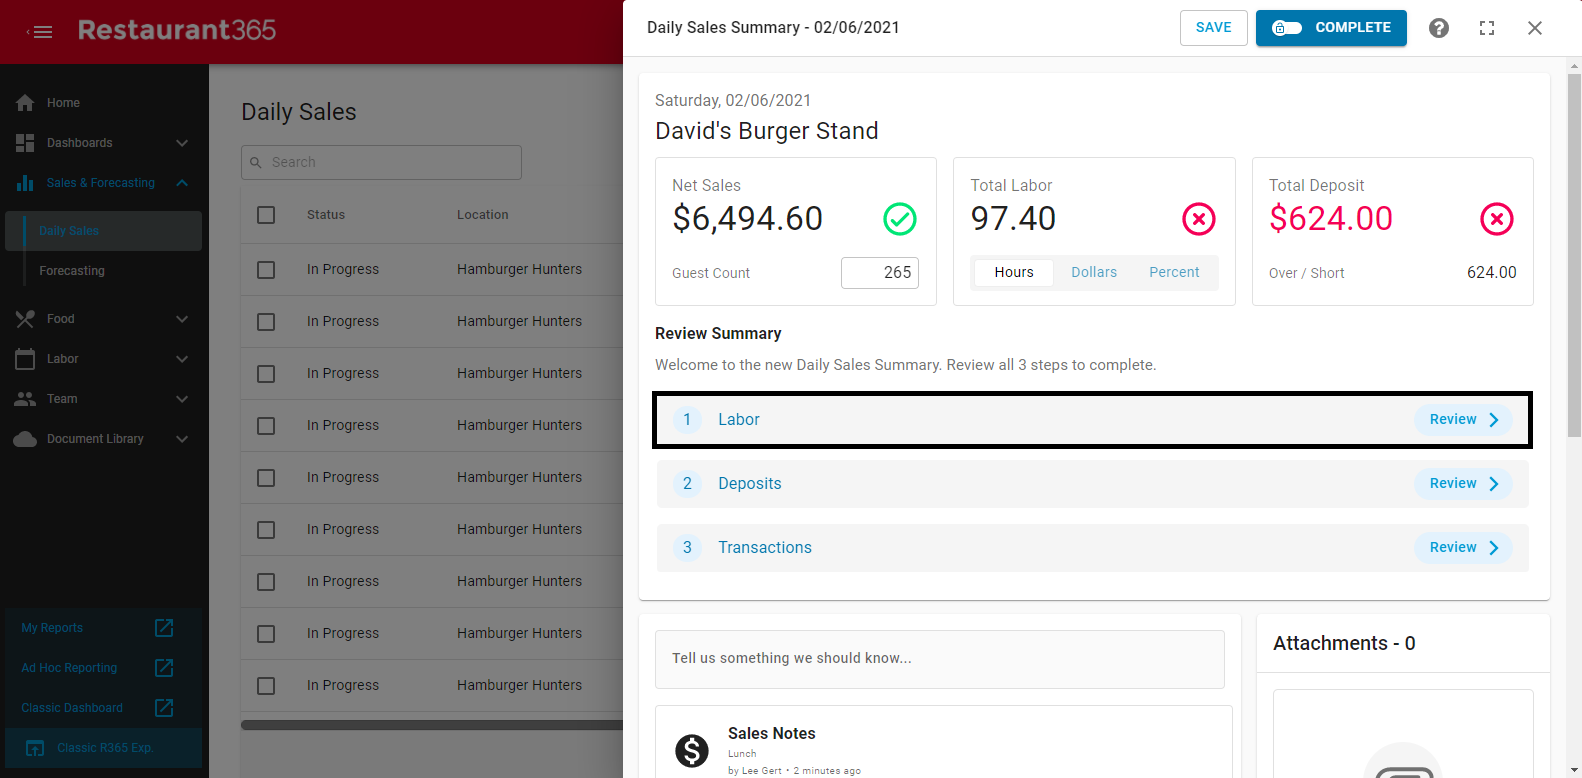Screen dimensions: 1582x778
Task: Expand summary panel to fullscreen
Action: [x=1487, y=28]
